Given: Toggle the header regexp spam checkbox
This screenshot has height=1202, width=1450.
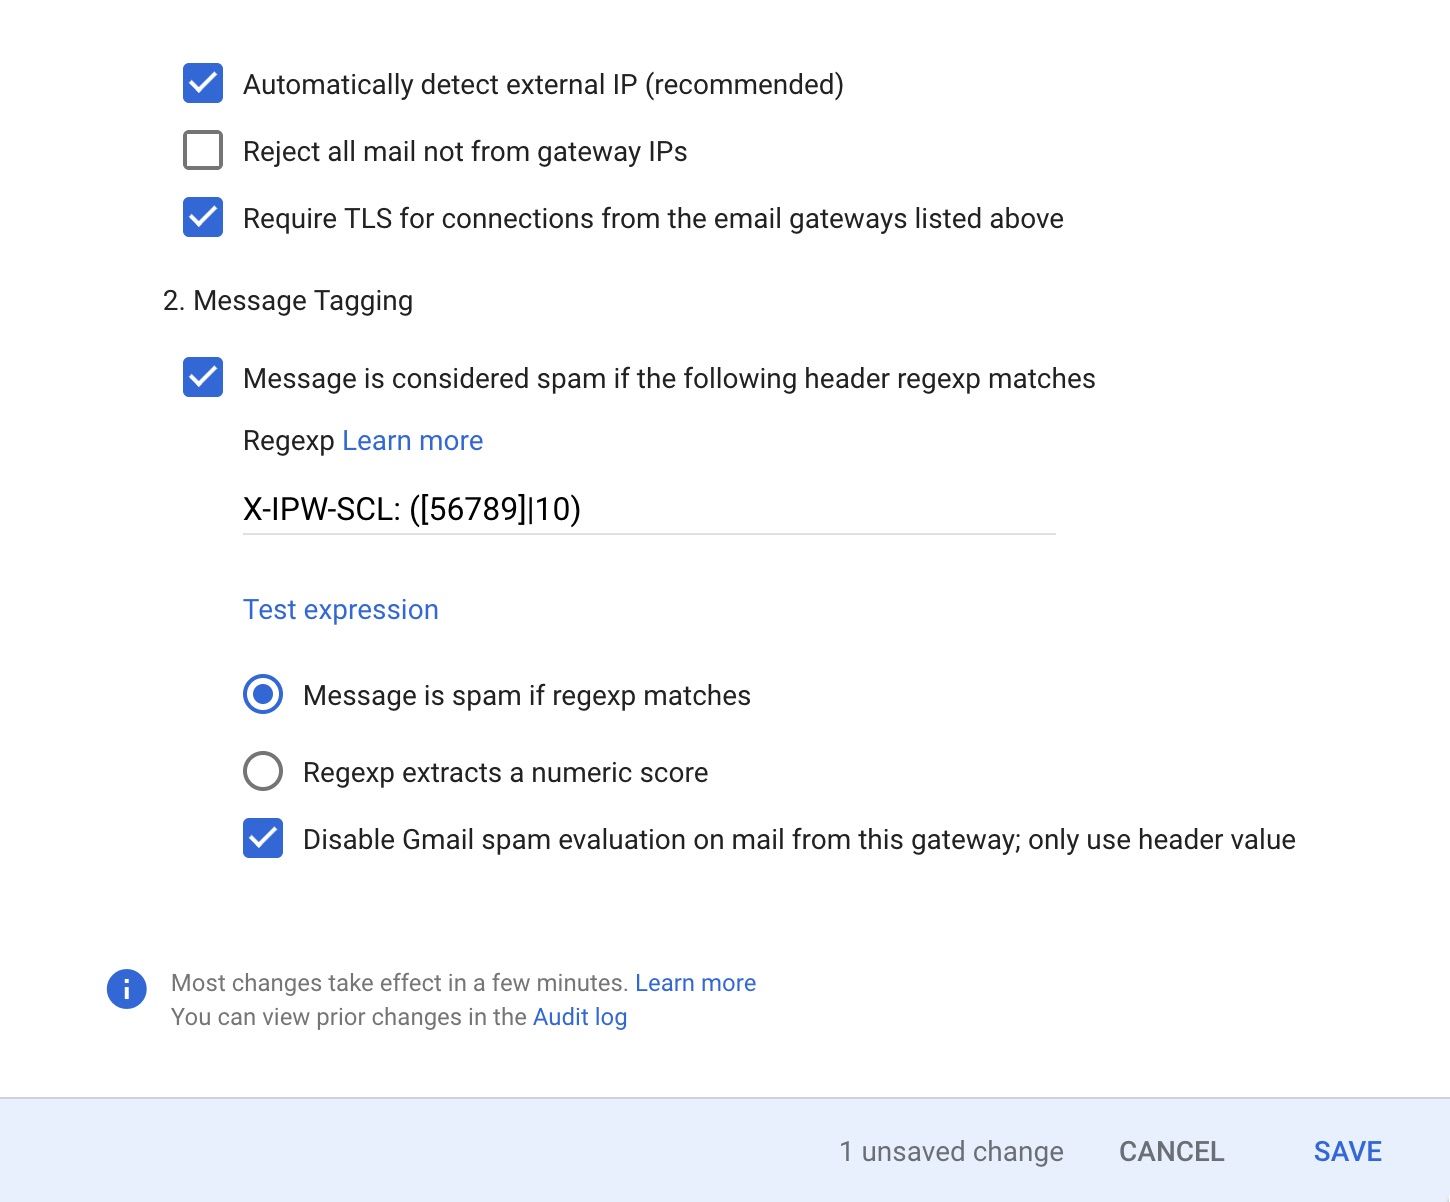Looking at the screenshot, I should pyautogui.click(x=203, y=377).
